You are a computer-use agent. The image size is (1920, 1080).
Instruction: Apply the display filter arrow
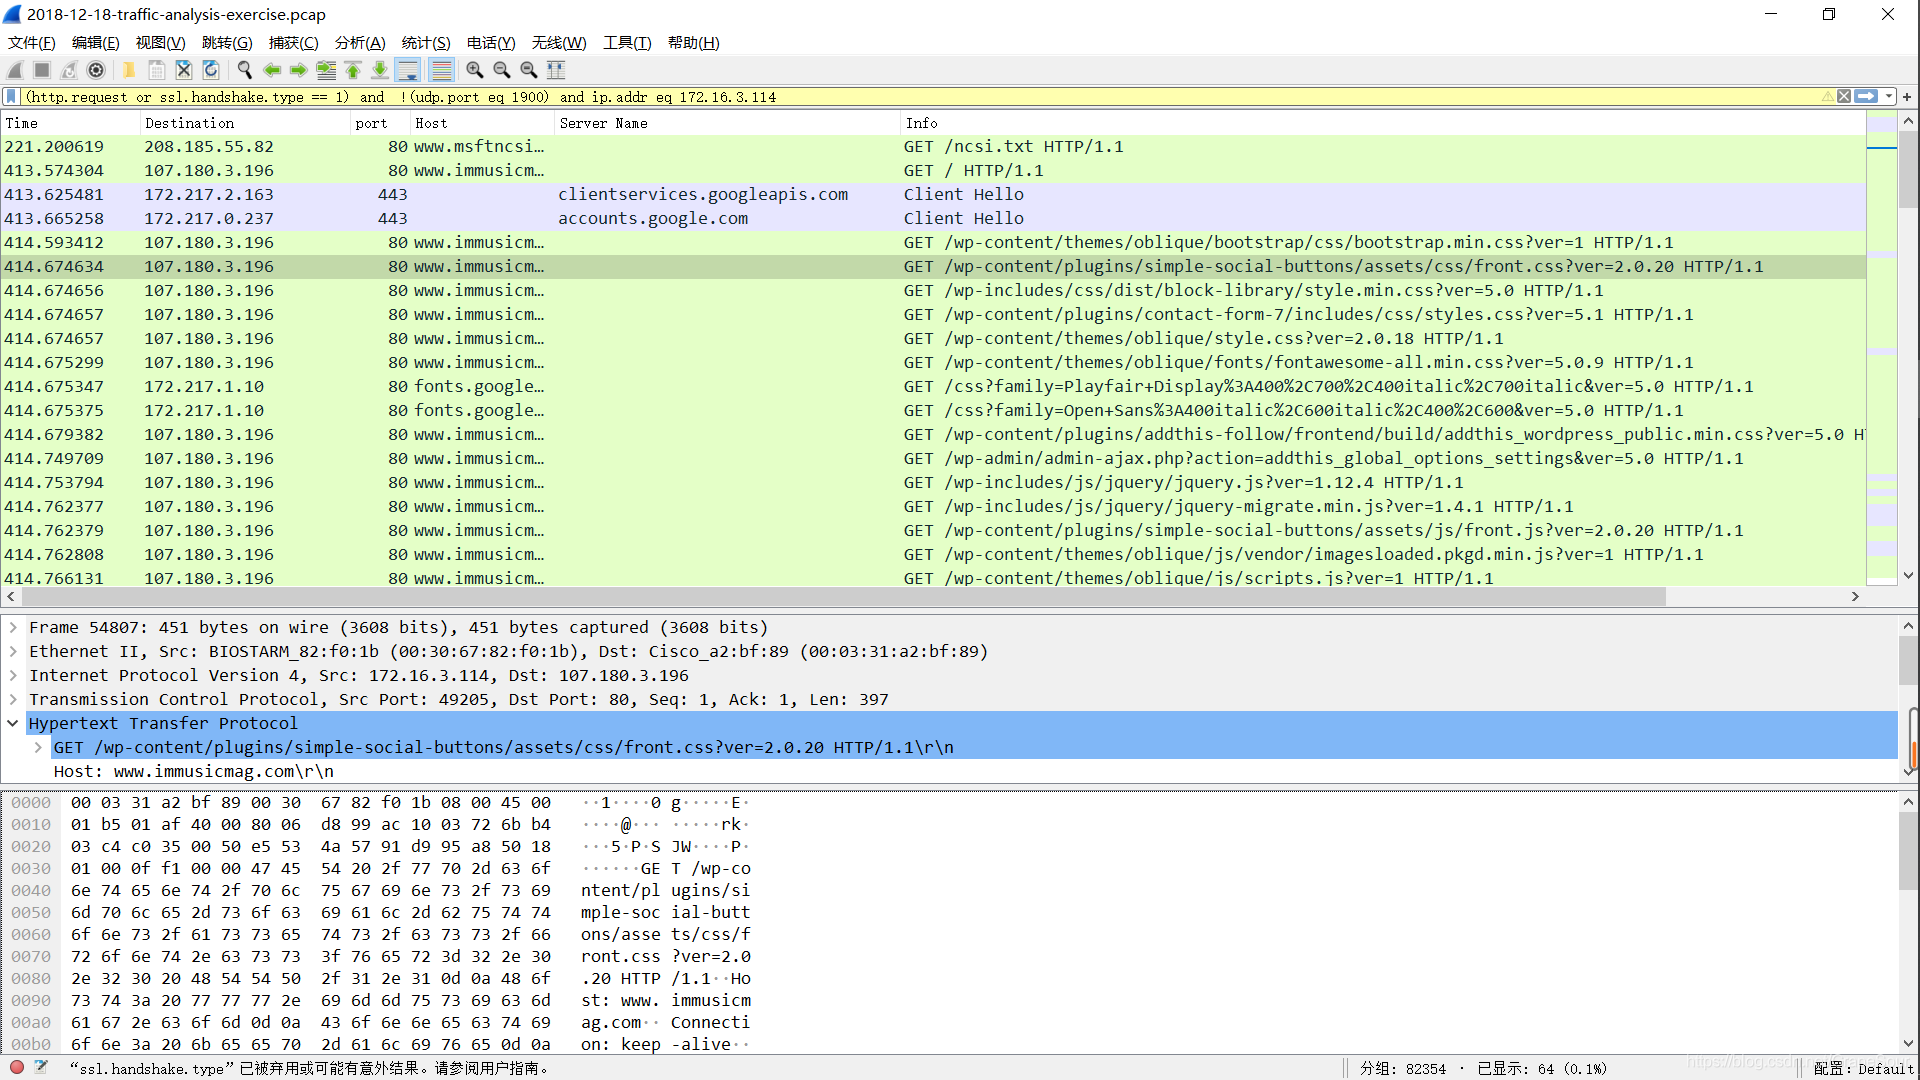pyautogui.click(x=1865, y=97)
